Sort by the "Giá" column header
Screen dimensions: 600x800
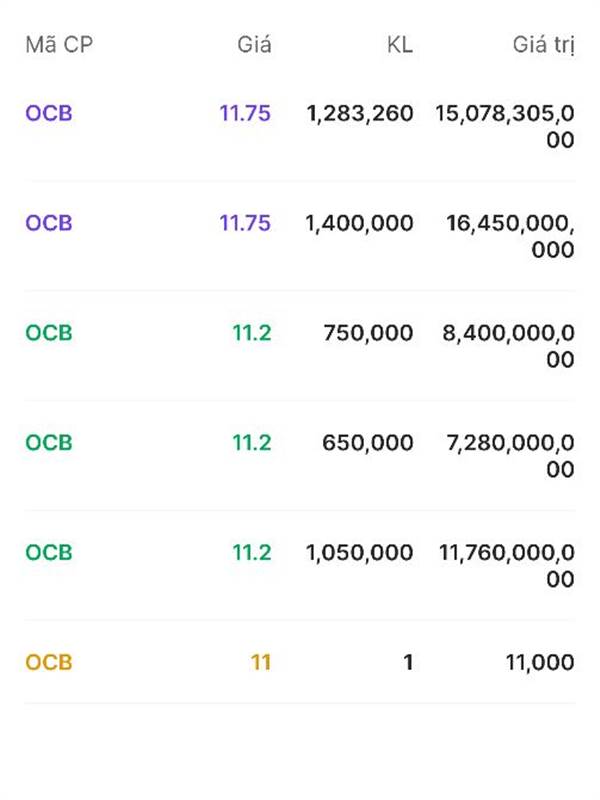[x=254, y=45]
